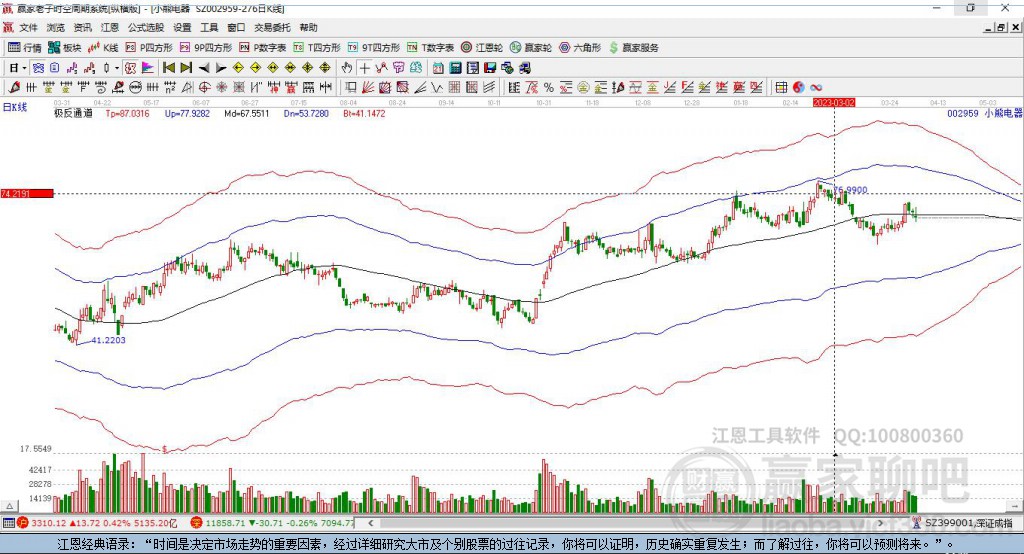Click the Up=77.9282 channel value
Image resolution: width=1024 pixels, height=554 pixels.
click(187, 114)
